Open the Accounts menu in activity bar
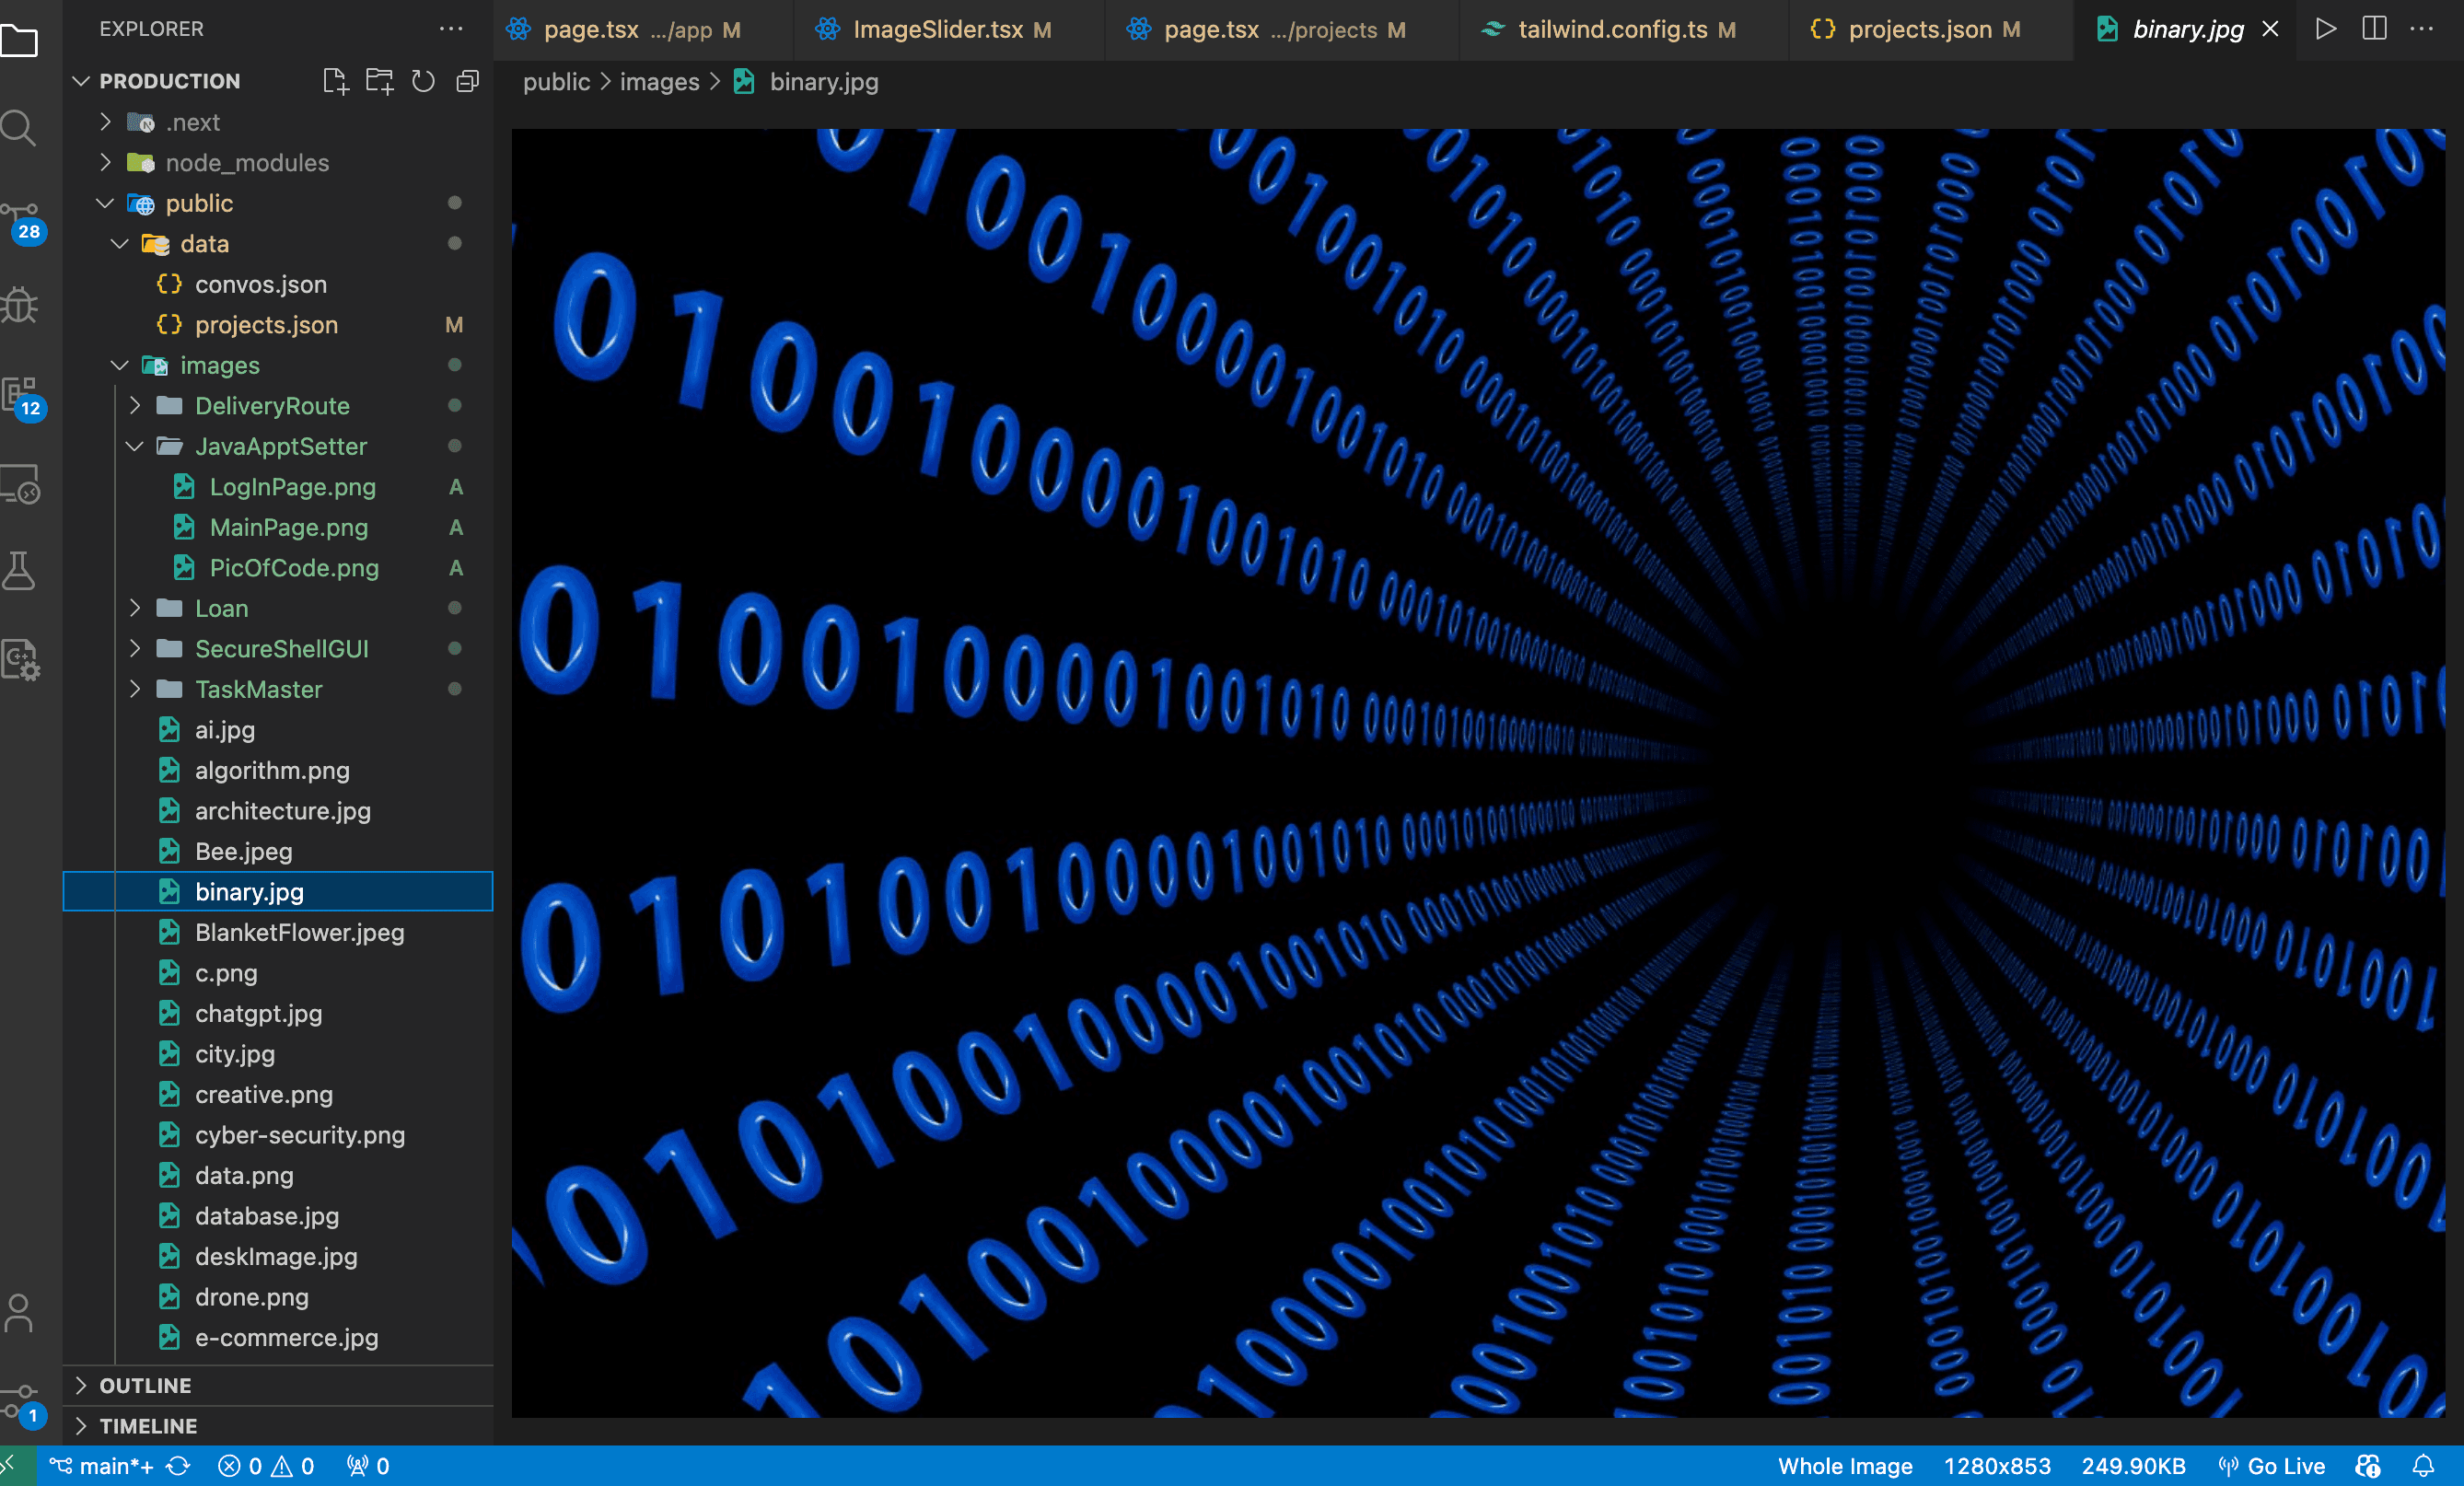The height and width of the screenshot is (1486, 2464). (18, 1312)
